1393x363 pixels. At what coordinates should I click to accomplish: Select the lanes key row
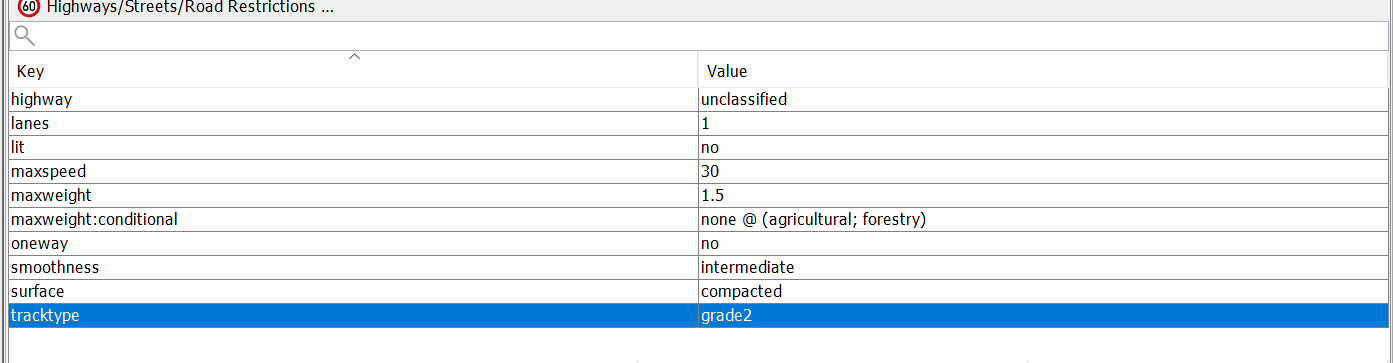click(353, 123)
